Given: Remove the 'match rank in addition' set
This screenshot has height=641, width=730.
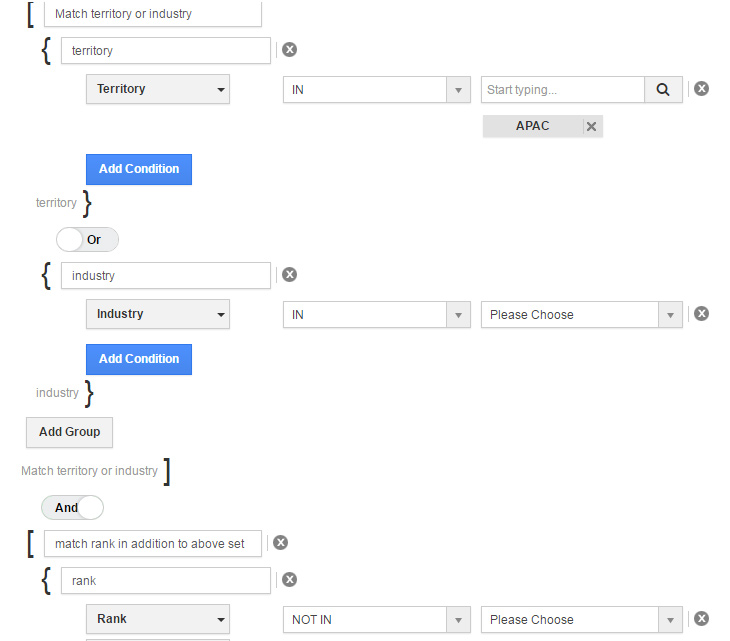Looking at the screenshot, I should point(281,543).
